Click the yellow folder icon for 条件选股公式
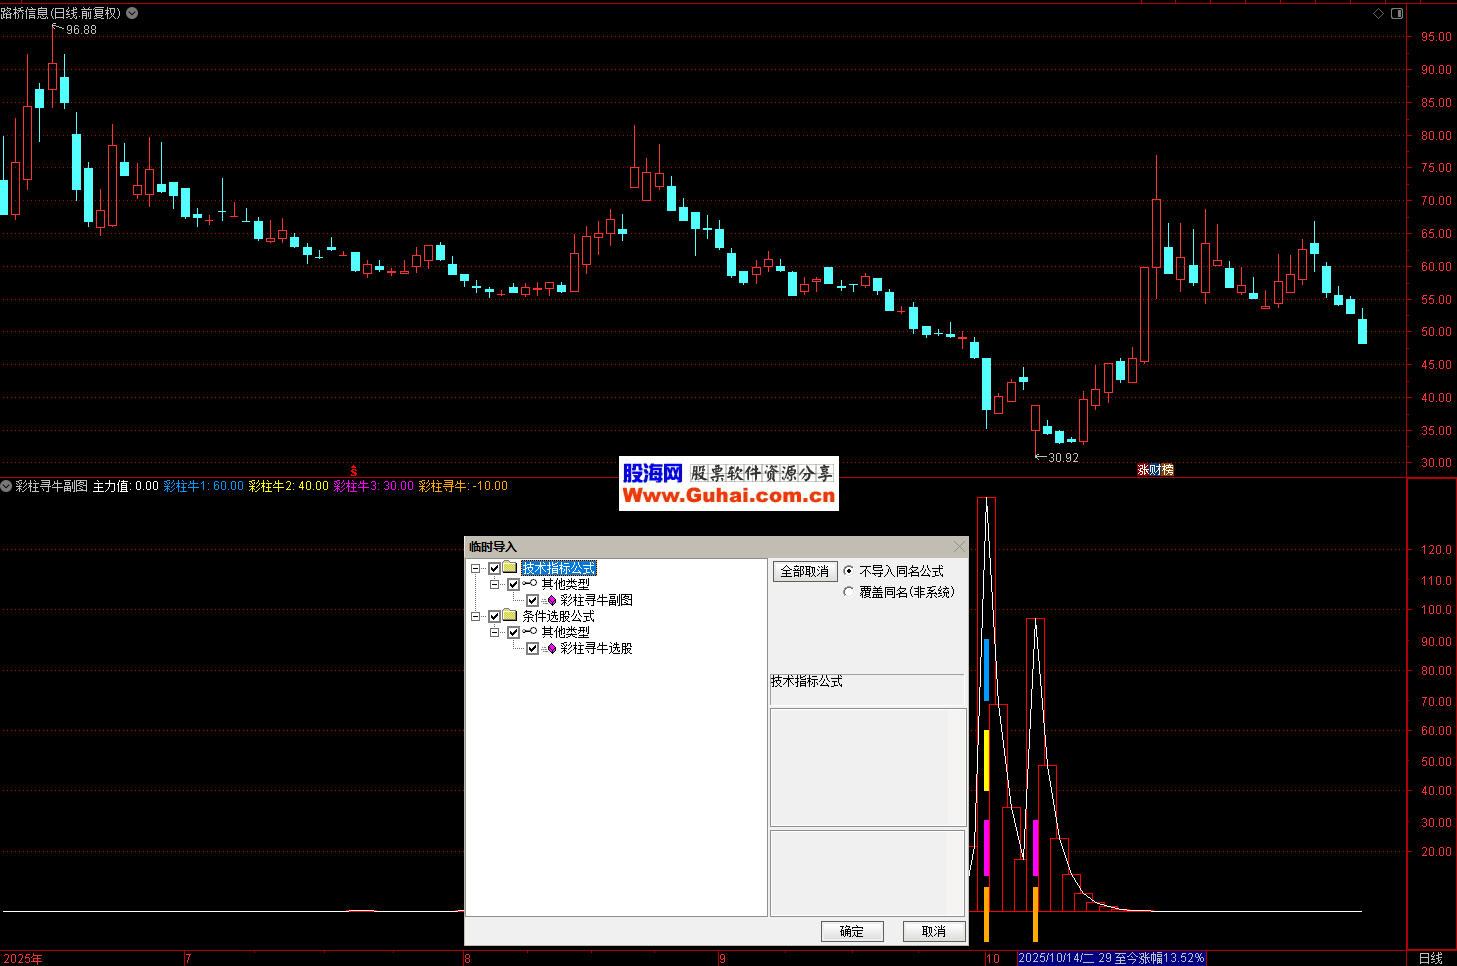1457x966 pixels. [510, 616]
